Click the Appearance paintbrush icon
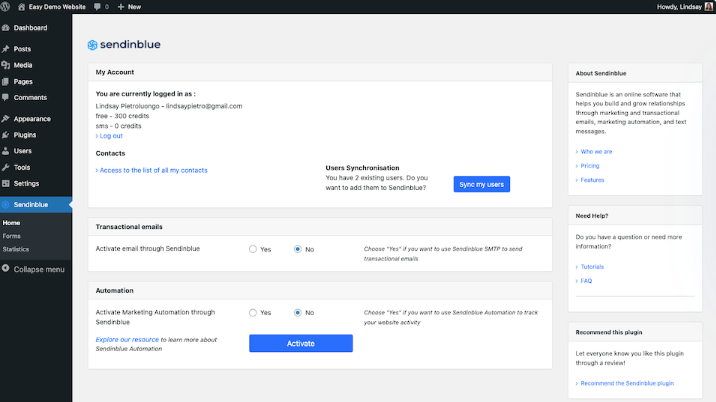Image resolution: width=716 pixels, height=402 pixels. coord(5,119)
